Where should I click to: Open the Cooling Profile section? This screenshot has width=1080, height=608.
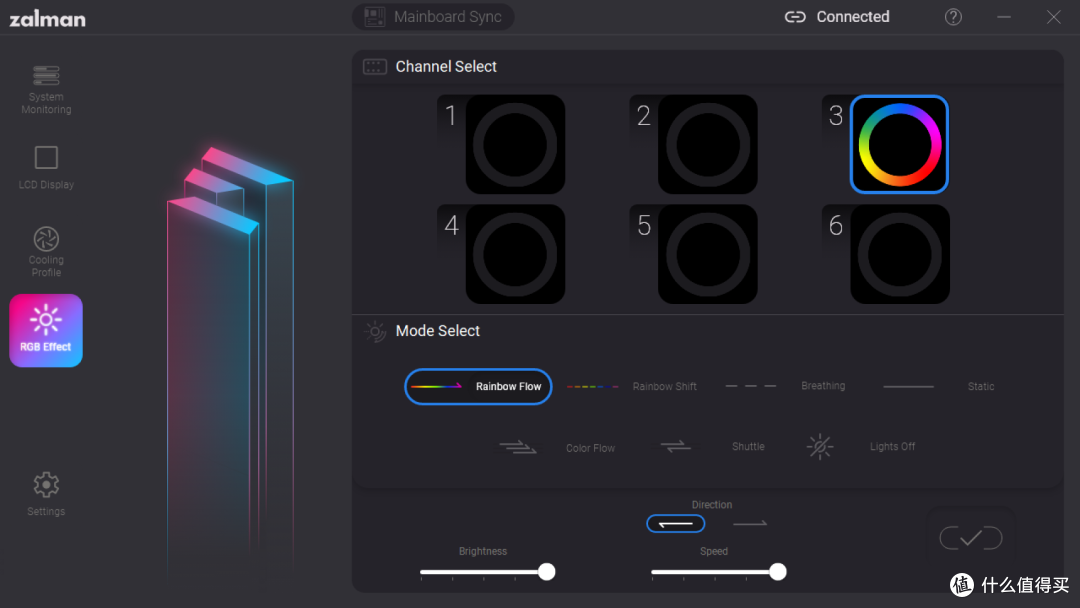click(46, 252)
